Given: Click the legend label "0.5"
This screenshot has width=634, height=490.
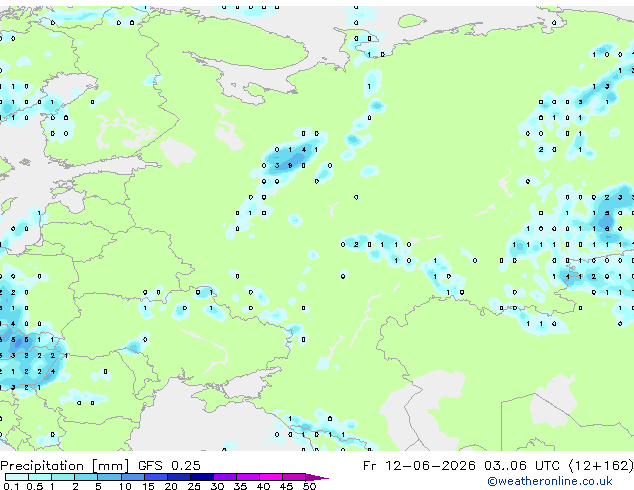Looking at the screenshot, I should [x=35, y=486].
